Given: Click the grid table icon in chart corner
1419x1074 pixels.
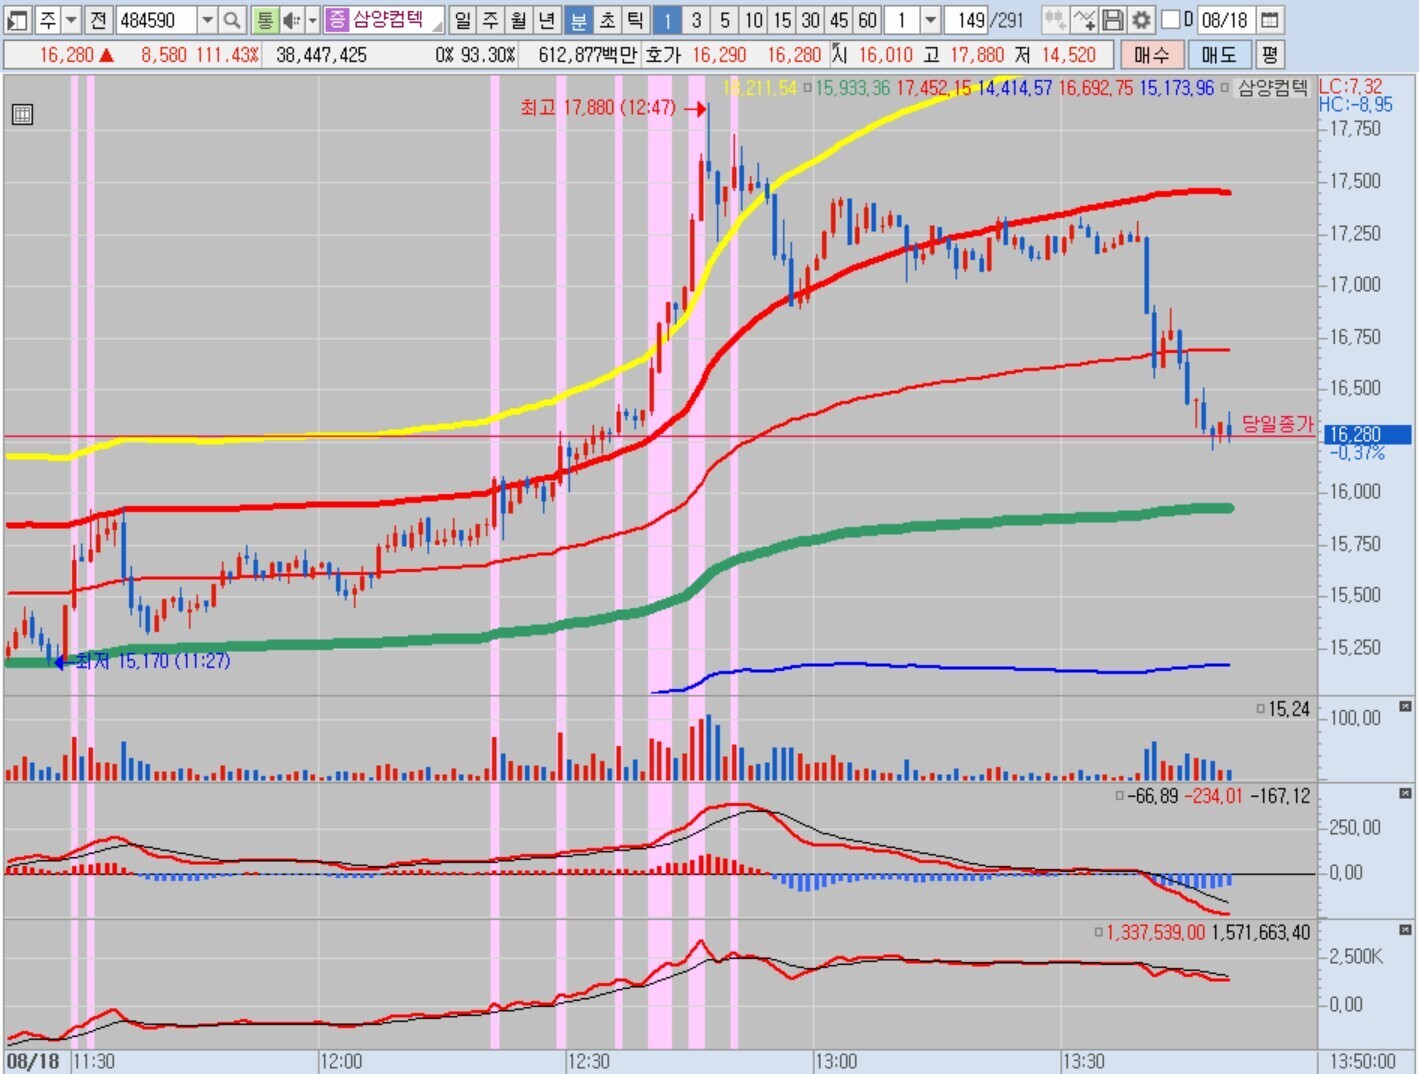Looking at the screenshot, I should point(22,114).
